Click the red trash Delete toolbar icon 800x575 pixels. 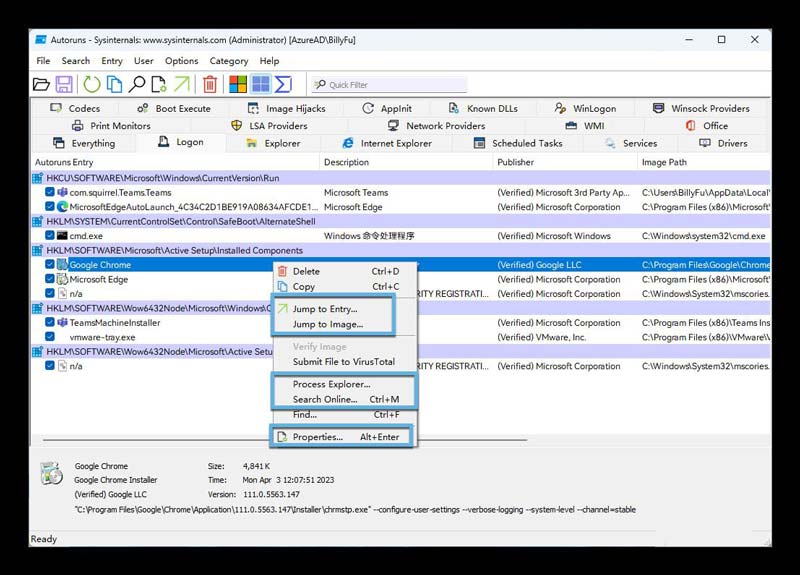(210, 84)
